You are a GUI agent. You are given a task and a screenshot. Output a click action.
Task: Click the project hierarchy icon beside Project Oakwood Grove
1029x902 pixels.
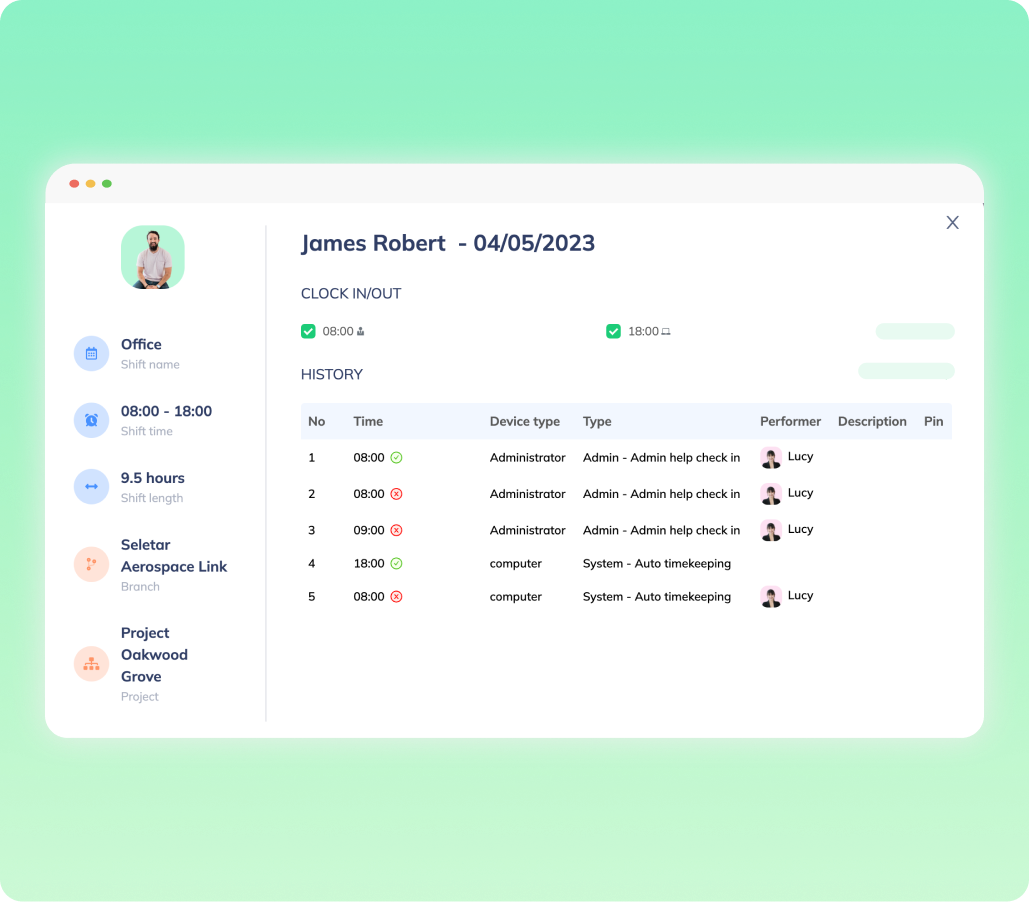(91, 664)
